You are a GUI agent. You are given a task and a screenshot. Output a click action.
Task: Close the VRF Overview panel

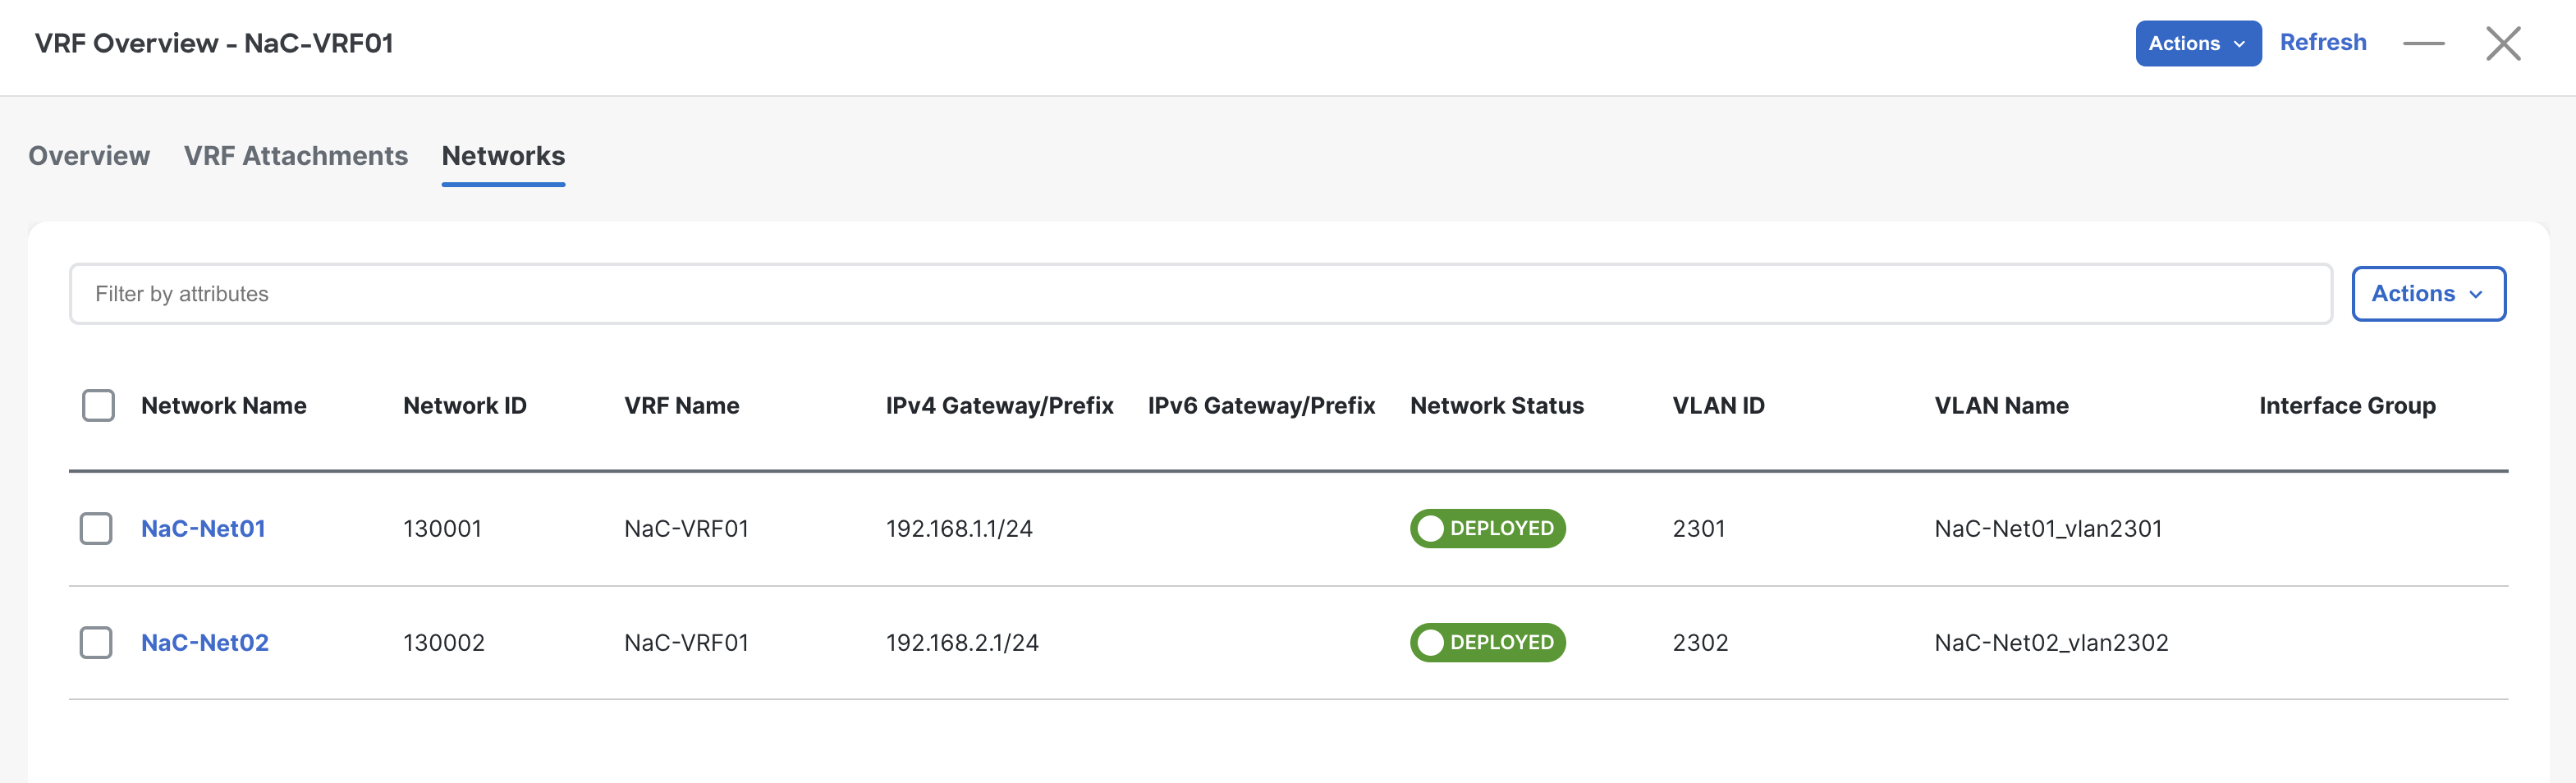[2503, 43]
